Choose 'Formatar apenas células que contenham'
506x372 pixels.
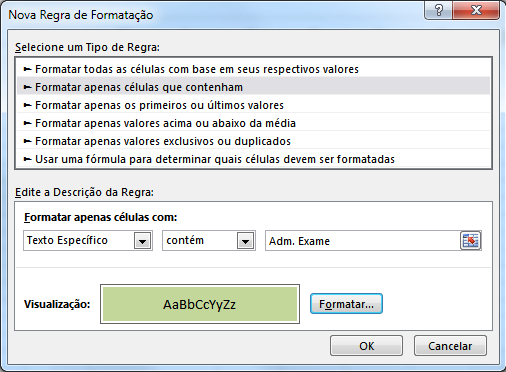pyautogui.click(x=253, y=87)
